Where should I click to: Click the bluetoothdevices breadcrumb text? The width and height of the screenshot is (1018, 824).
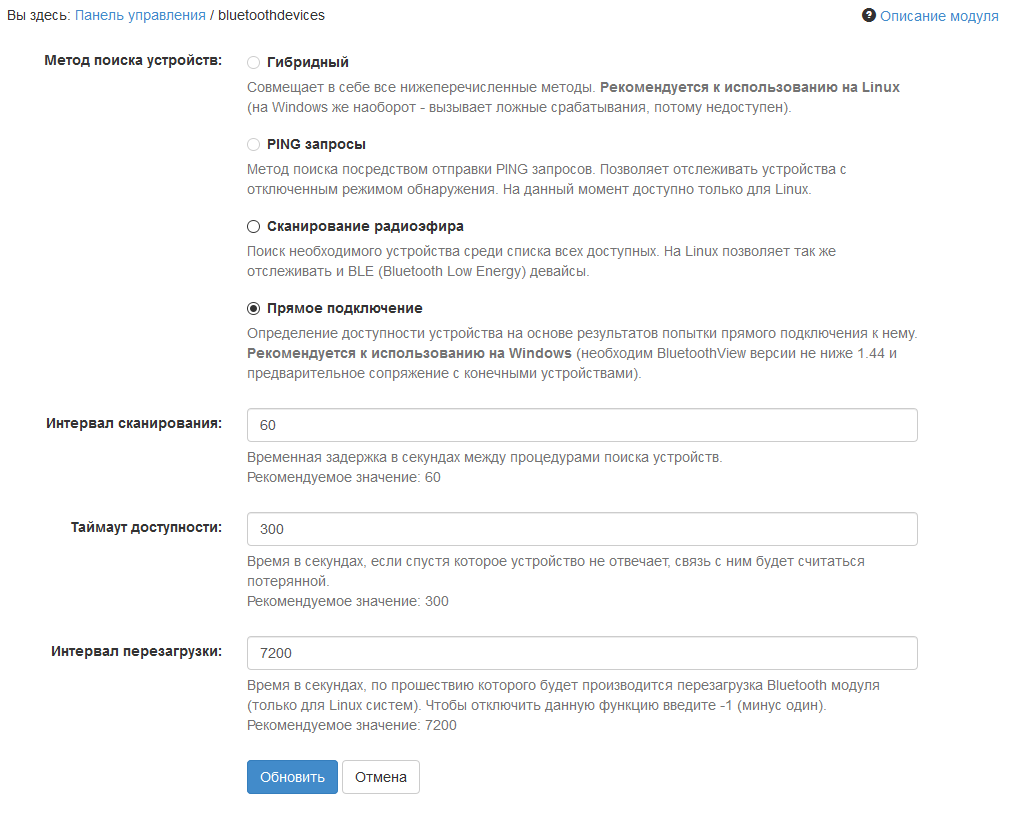click(271, 16)
